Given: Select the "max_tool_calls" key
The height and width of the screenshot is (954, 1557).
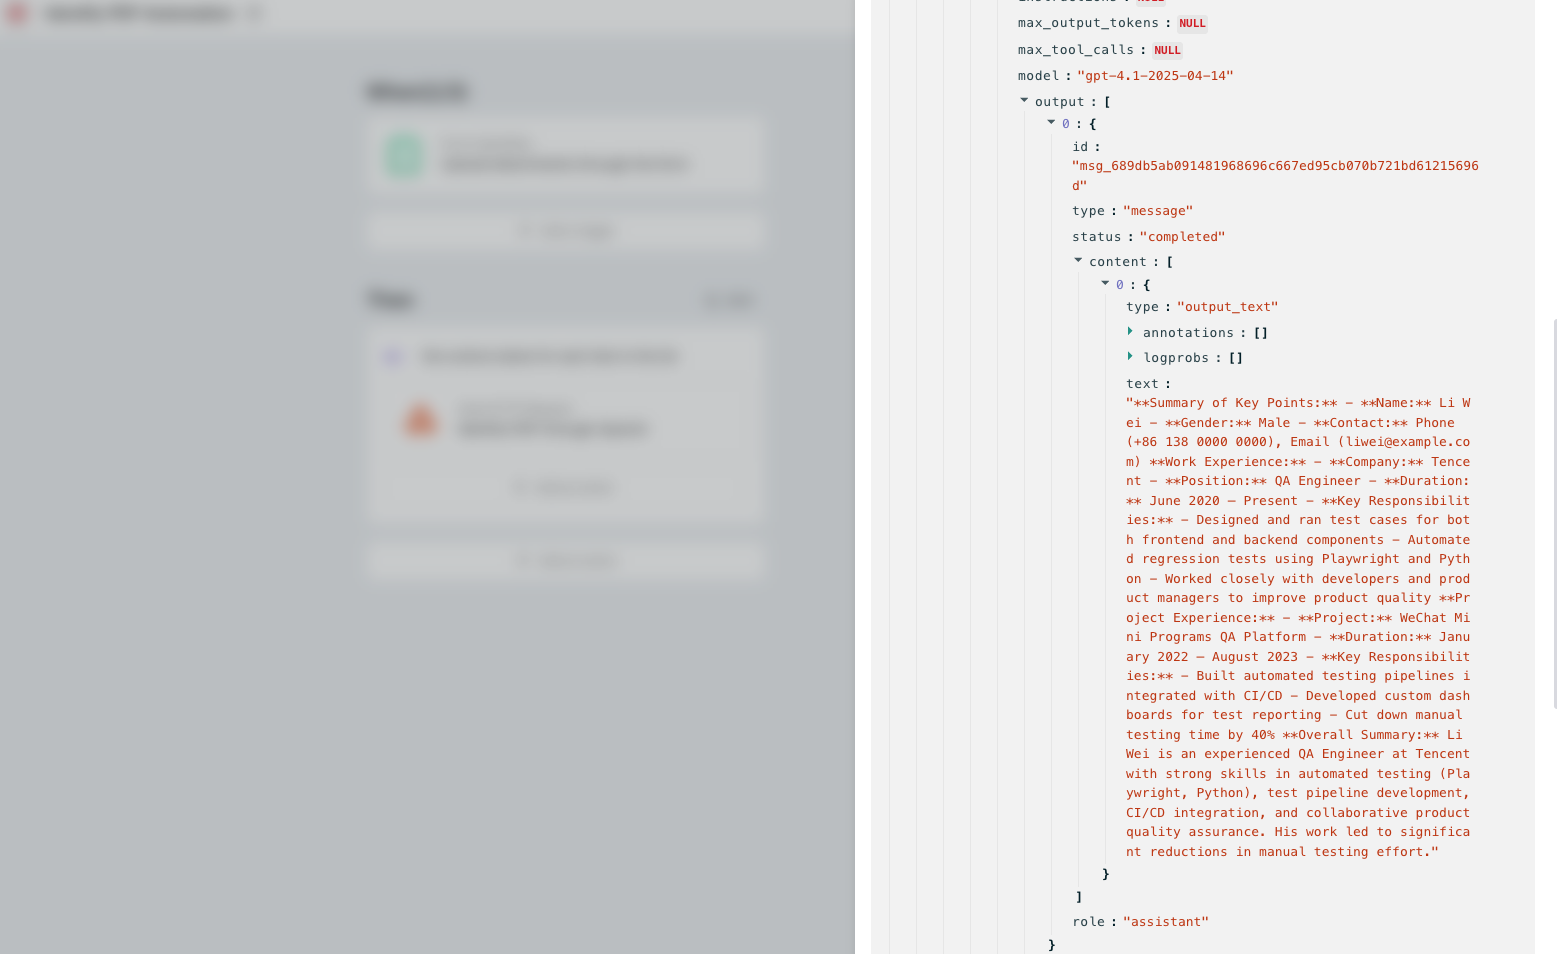Looking at the screenshot, I should tap(1076, 50).
